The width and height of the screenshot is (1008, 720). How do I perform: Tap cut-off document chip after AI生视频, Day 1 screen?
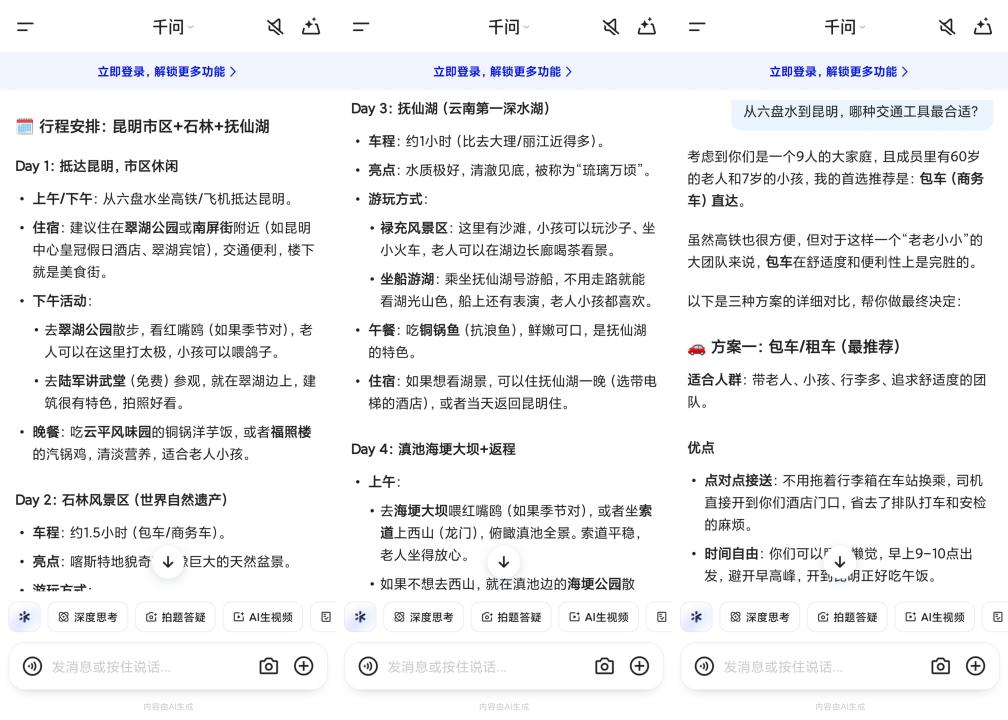(324, 617)
